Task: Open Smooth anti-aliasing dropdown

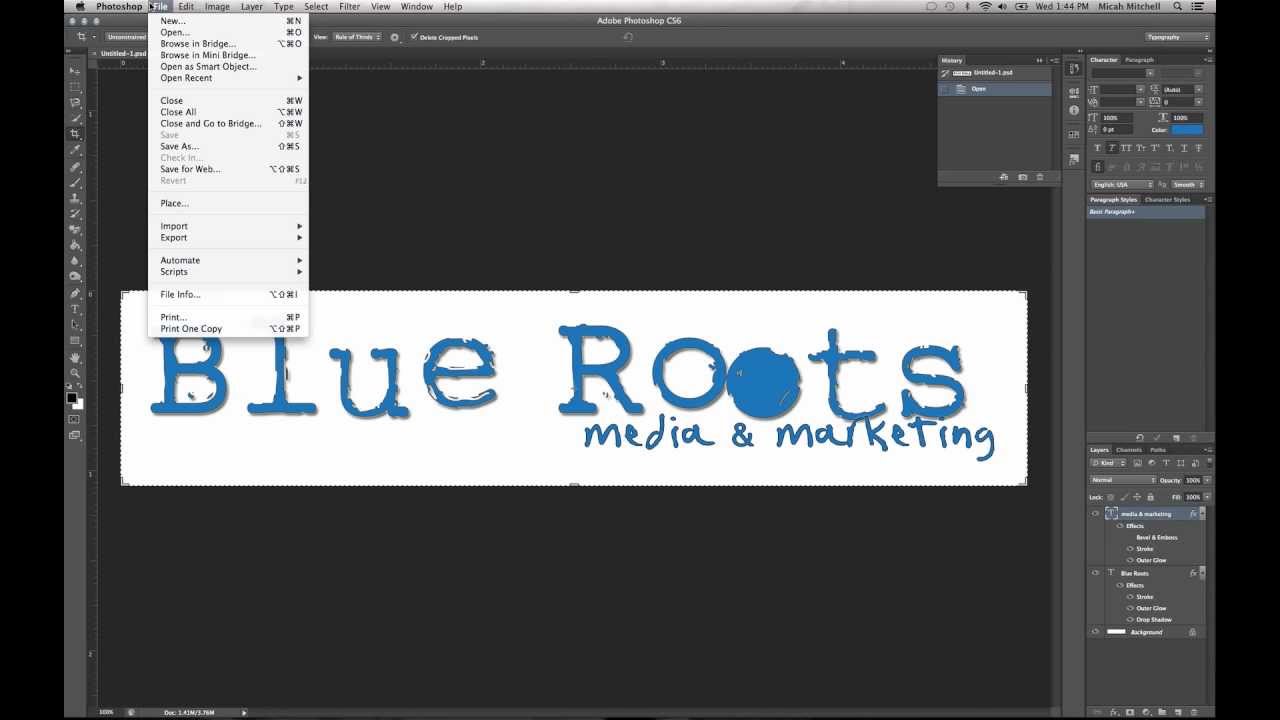Action: (1187, 185)
